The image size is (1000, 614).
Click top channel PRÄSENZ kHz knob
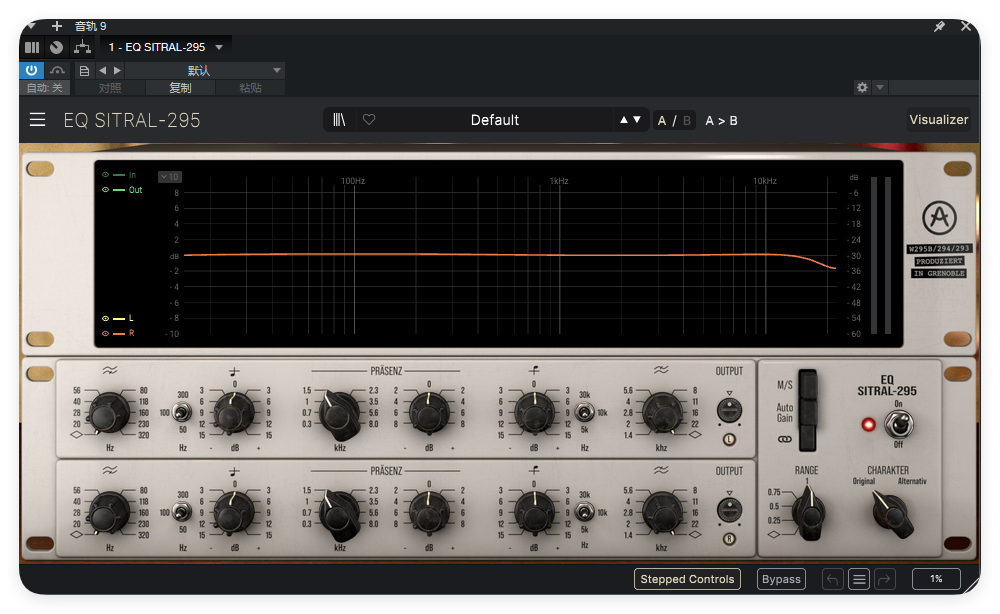tap(339, 414)
